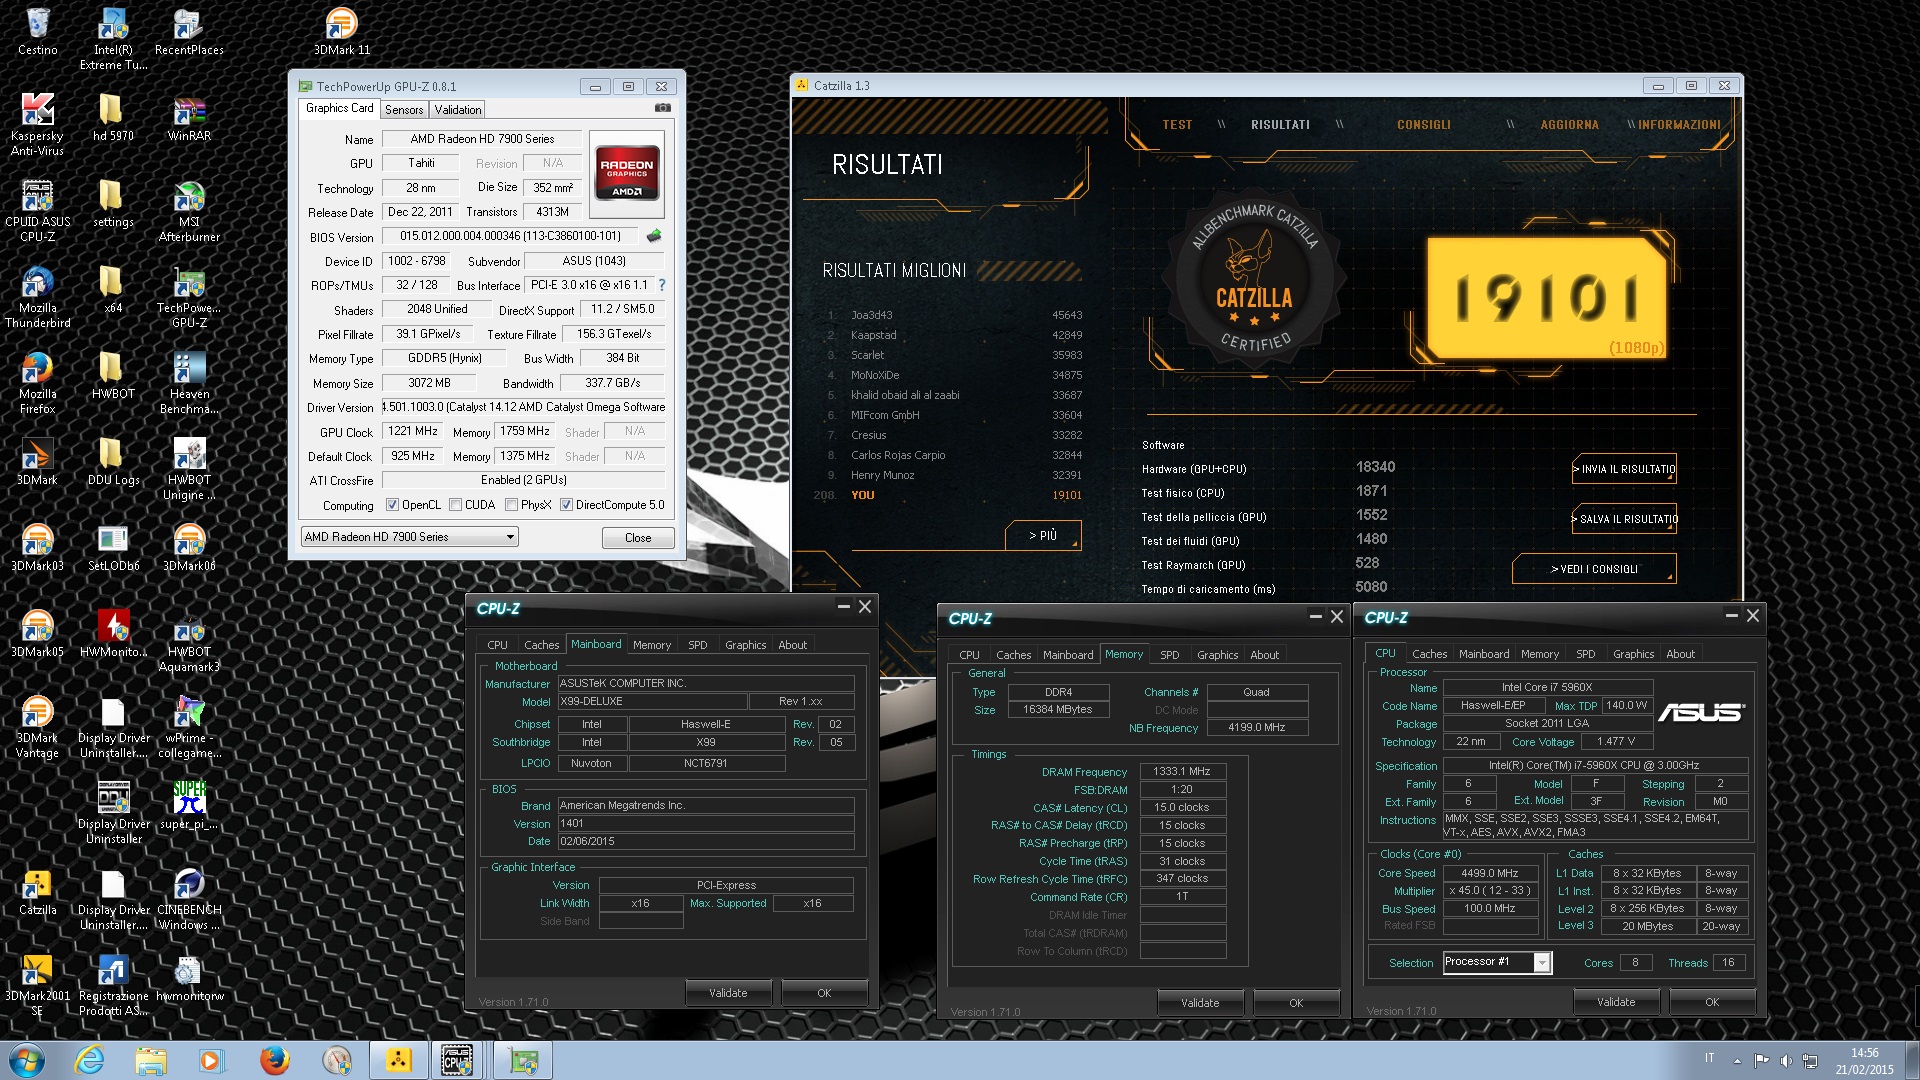Open 3DMark Vantage desktop shortcut
The height and width of the screenshot is (1080, 1920).
click(x=37, y=727)
